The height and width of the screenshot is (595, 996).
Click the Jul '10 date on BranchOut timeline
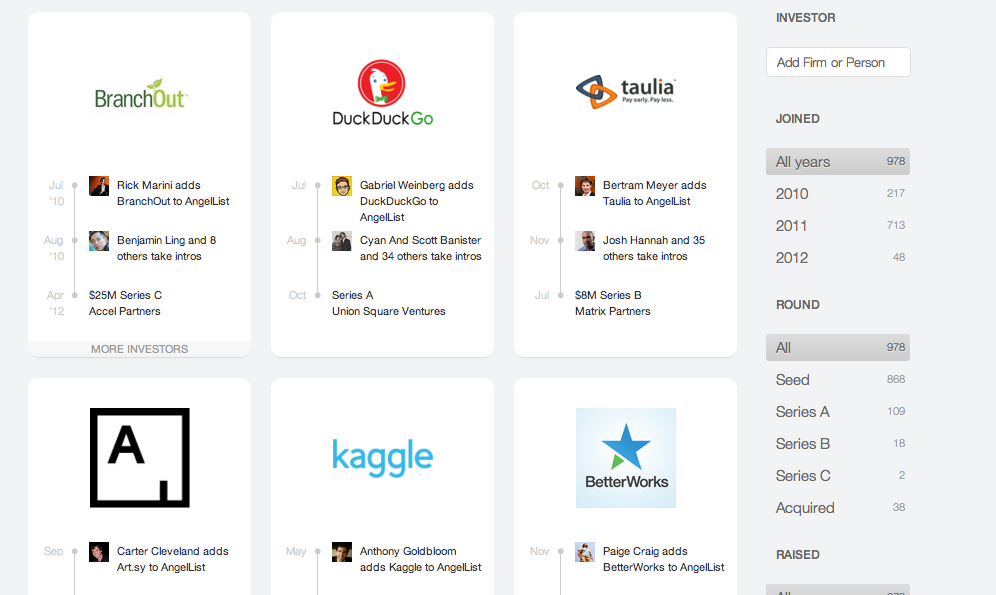[x=57, y=193]
